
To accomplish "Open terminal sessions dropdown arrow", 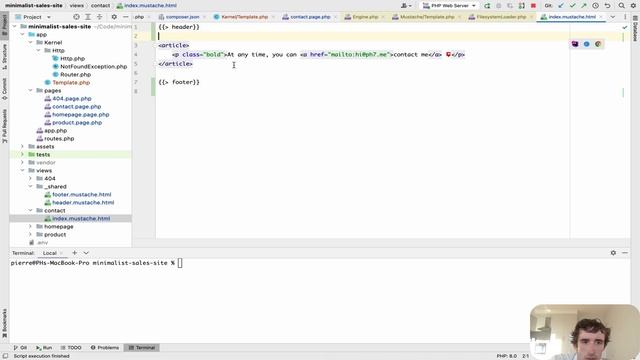I will pos(86,253).
